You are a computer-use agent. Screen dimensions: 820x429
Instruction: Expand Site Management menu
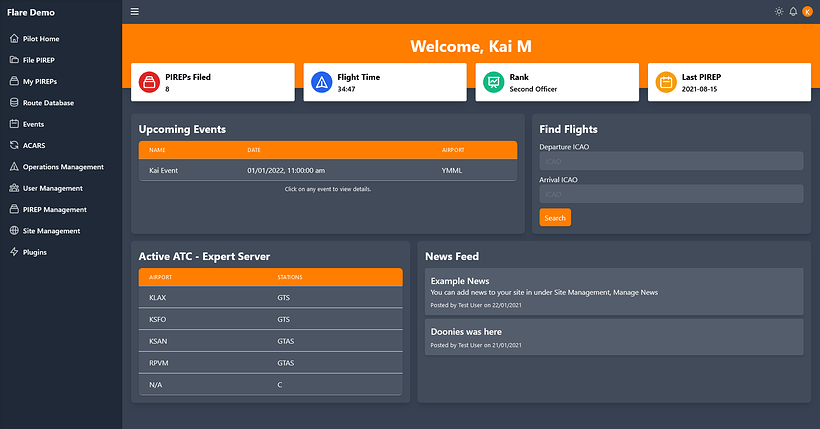tap(51, 231)
